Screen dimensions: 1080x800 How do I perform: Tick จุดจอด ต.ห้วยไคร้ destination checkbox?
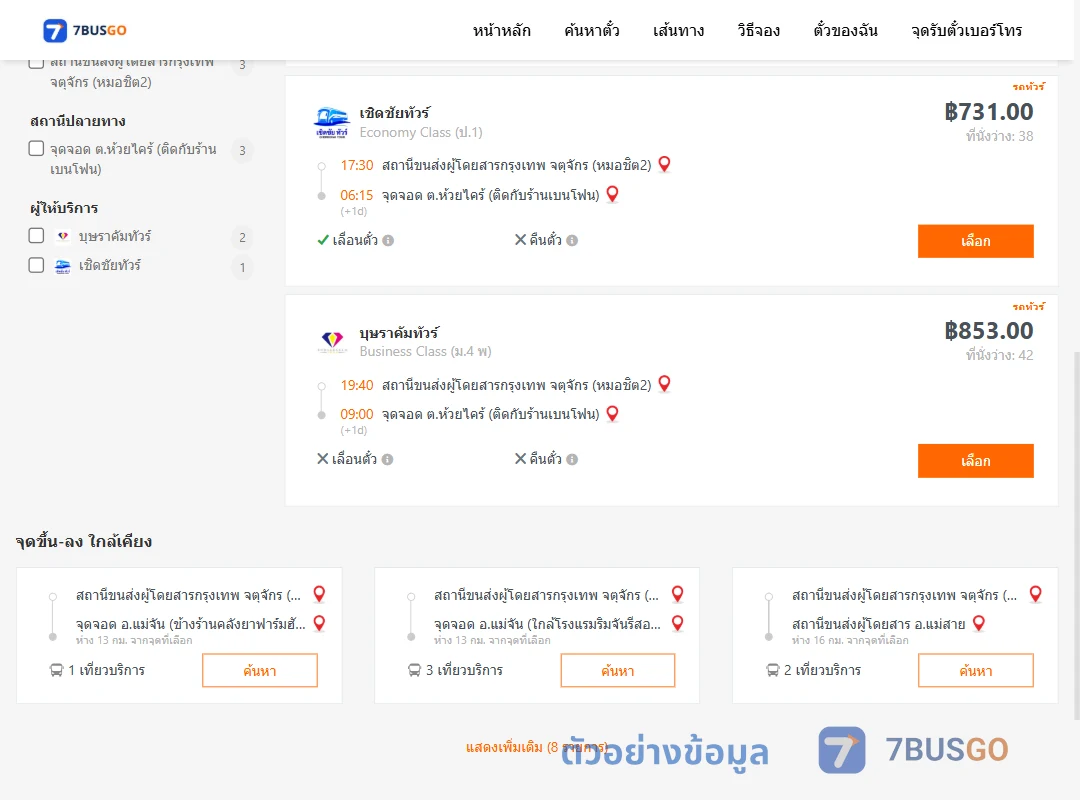point(37,149)
